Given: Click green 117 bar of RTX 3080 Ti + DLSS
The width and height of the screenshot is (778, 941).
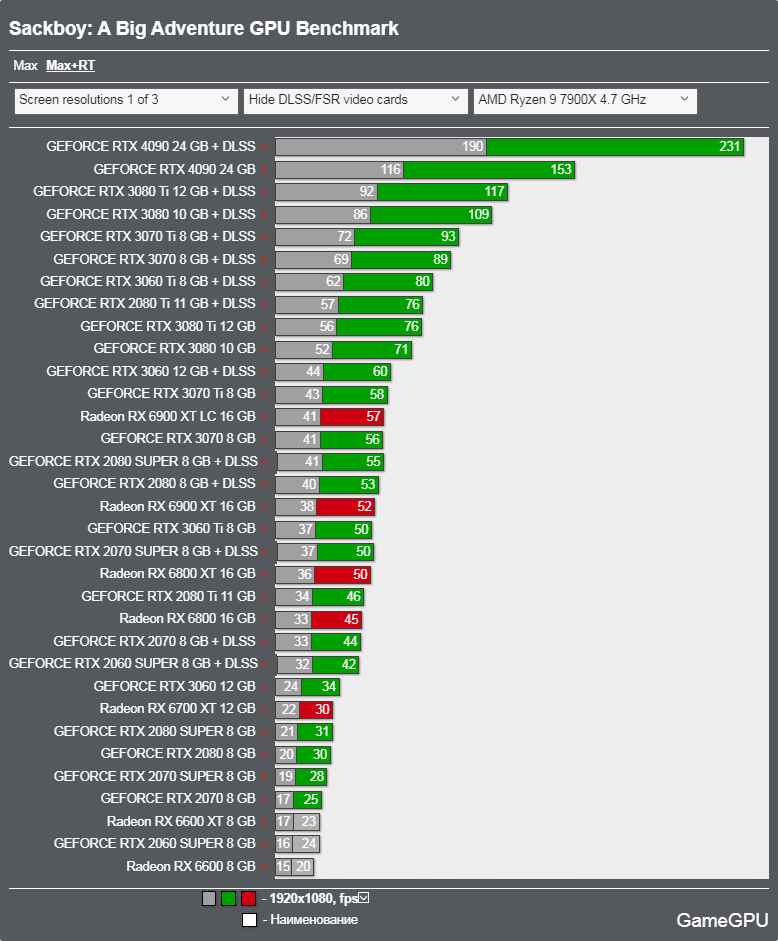Looking at the screenshot, I should [x=443, y=191].
